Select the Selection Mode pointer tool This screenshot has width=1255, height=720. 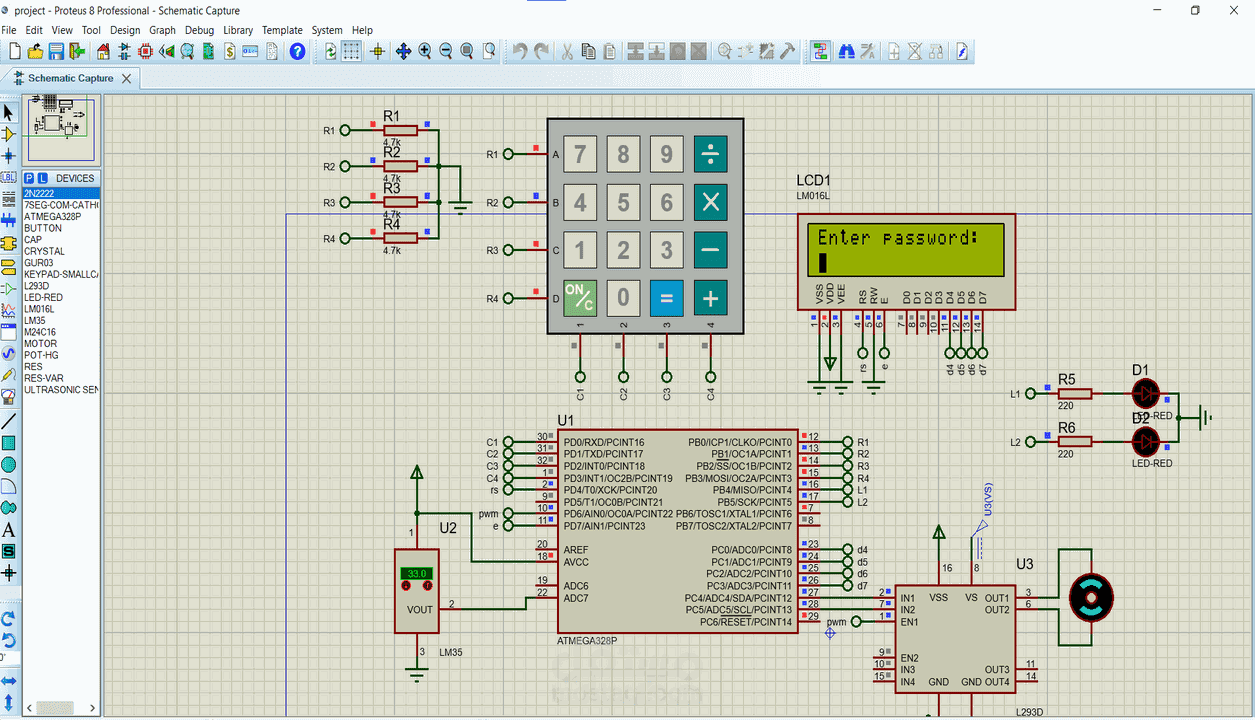[10, 112]
